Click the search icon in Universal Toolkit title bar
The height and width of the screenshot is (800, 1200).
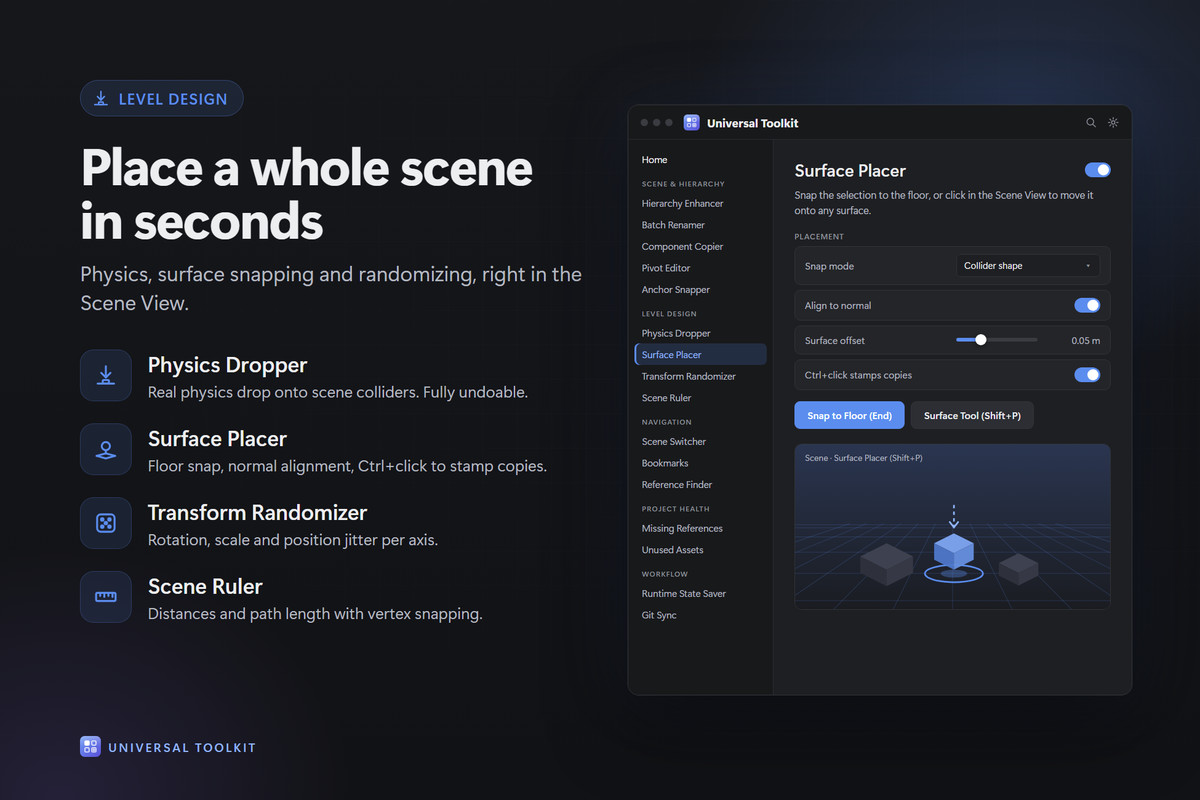click(1091, 123)
